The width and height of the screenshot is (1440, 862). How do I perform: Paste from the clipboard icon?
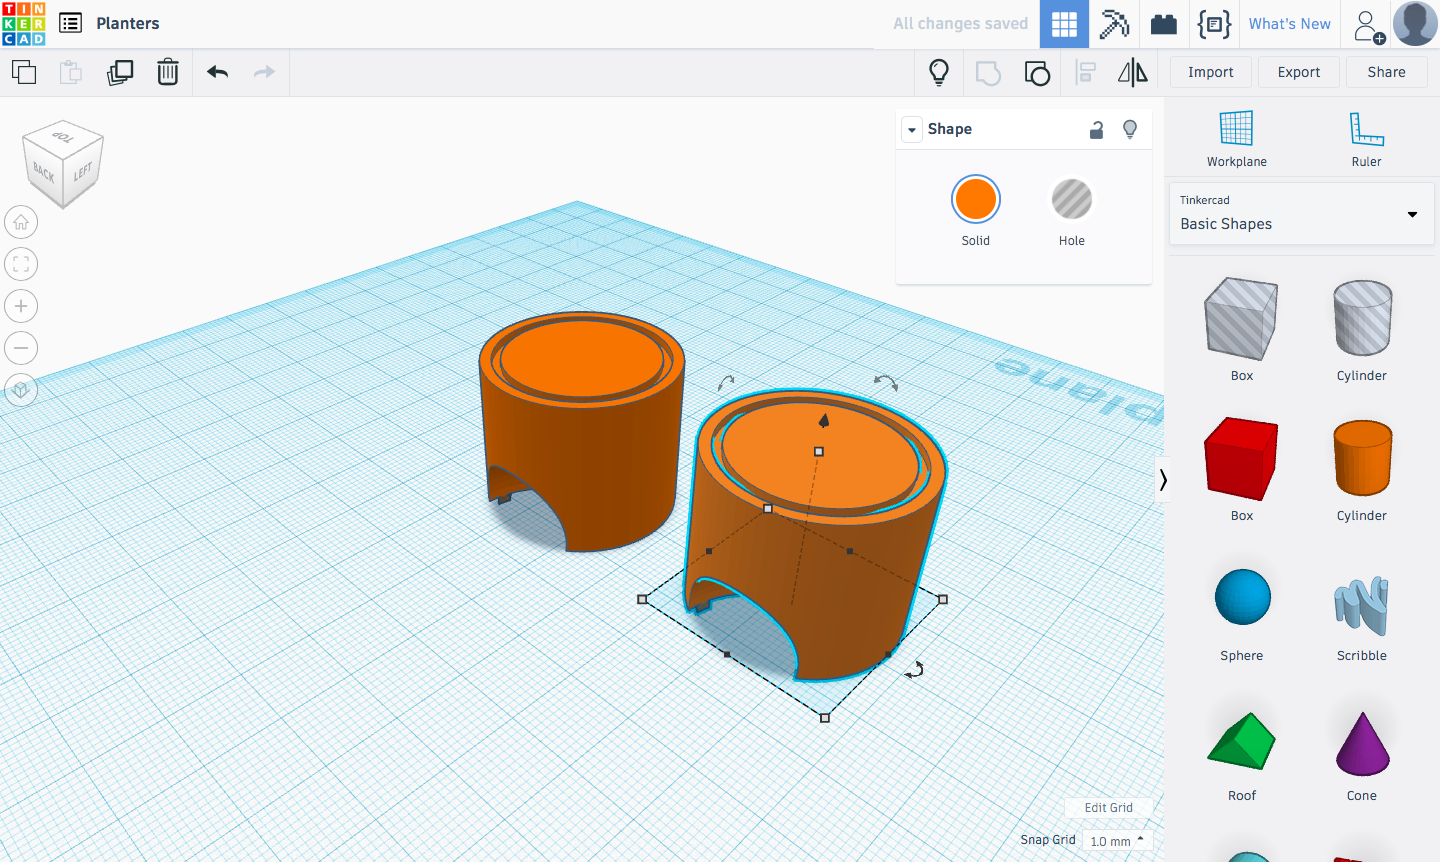click(71, 72)
